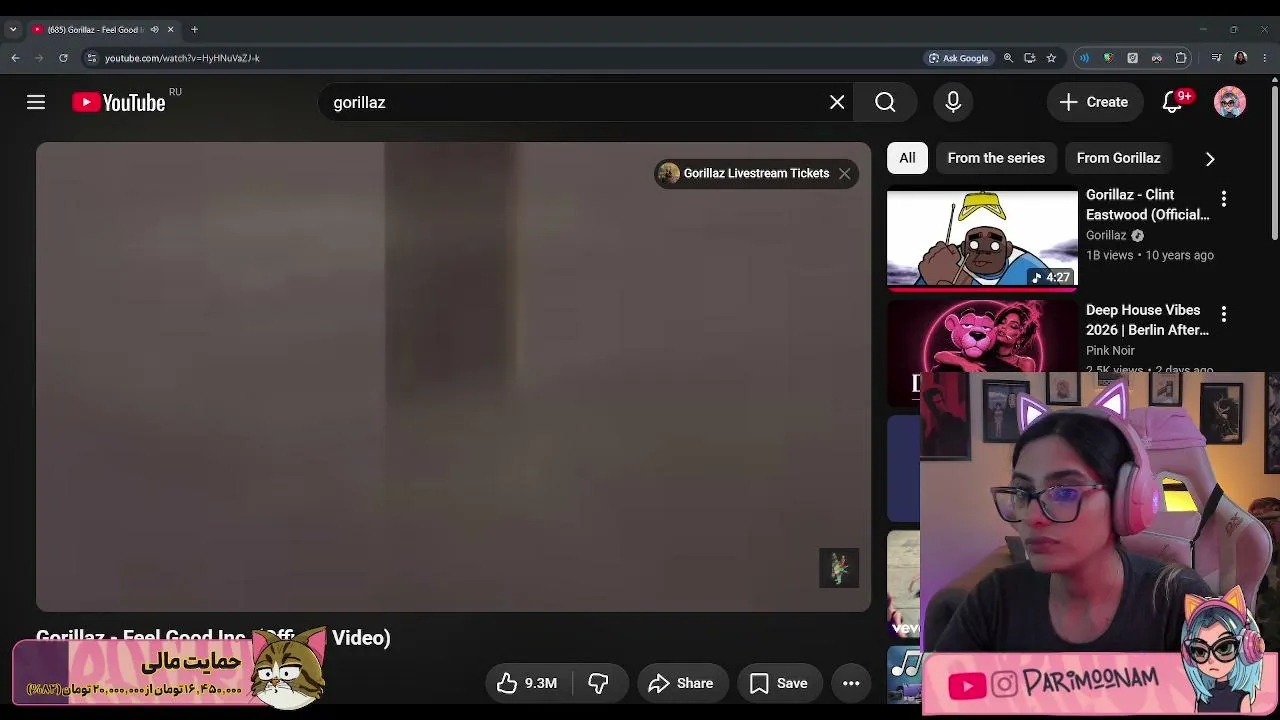Open the browser tab search dropdown

click(13, 30)
